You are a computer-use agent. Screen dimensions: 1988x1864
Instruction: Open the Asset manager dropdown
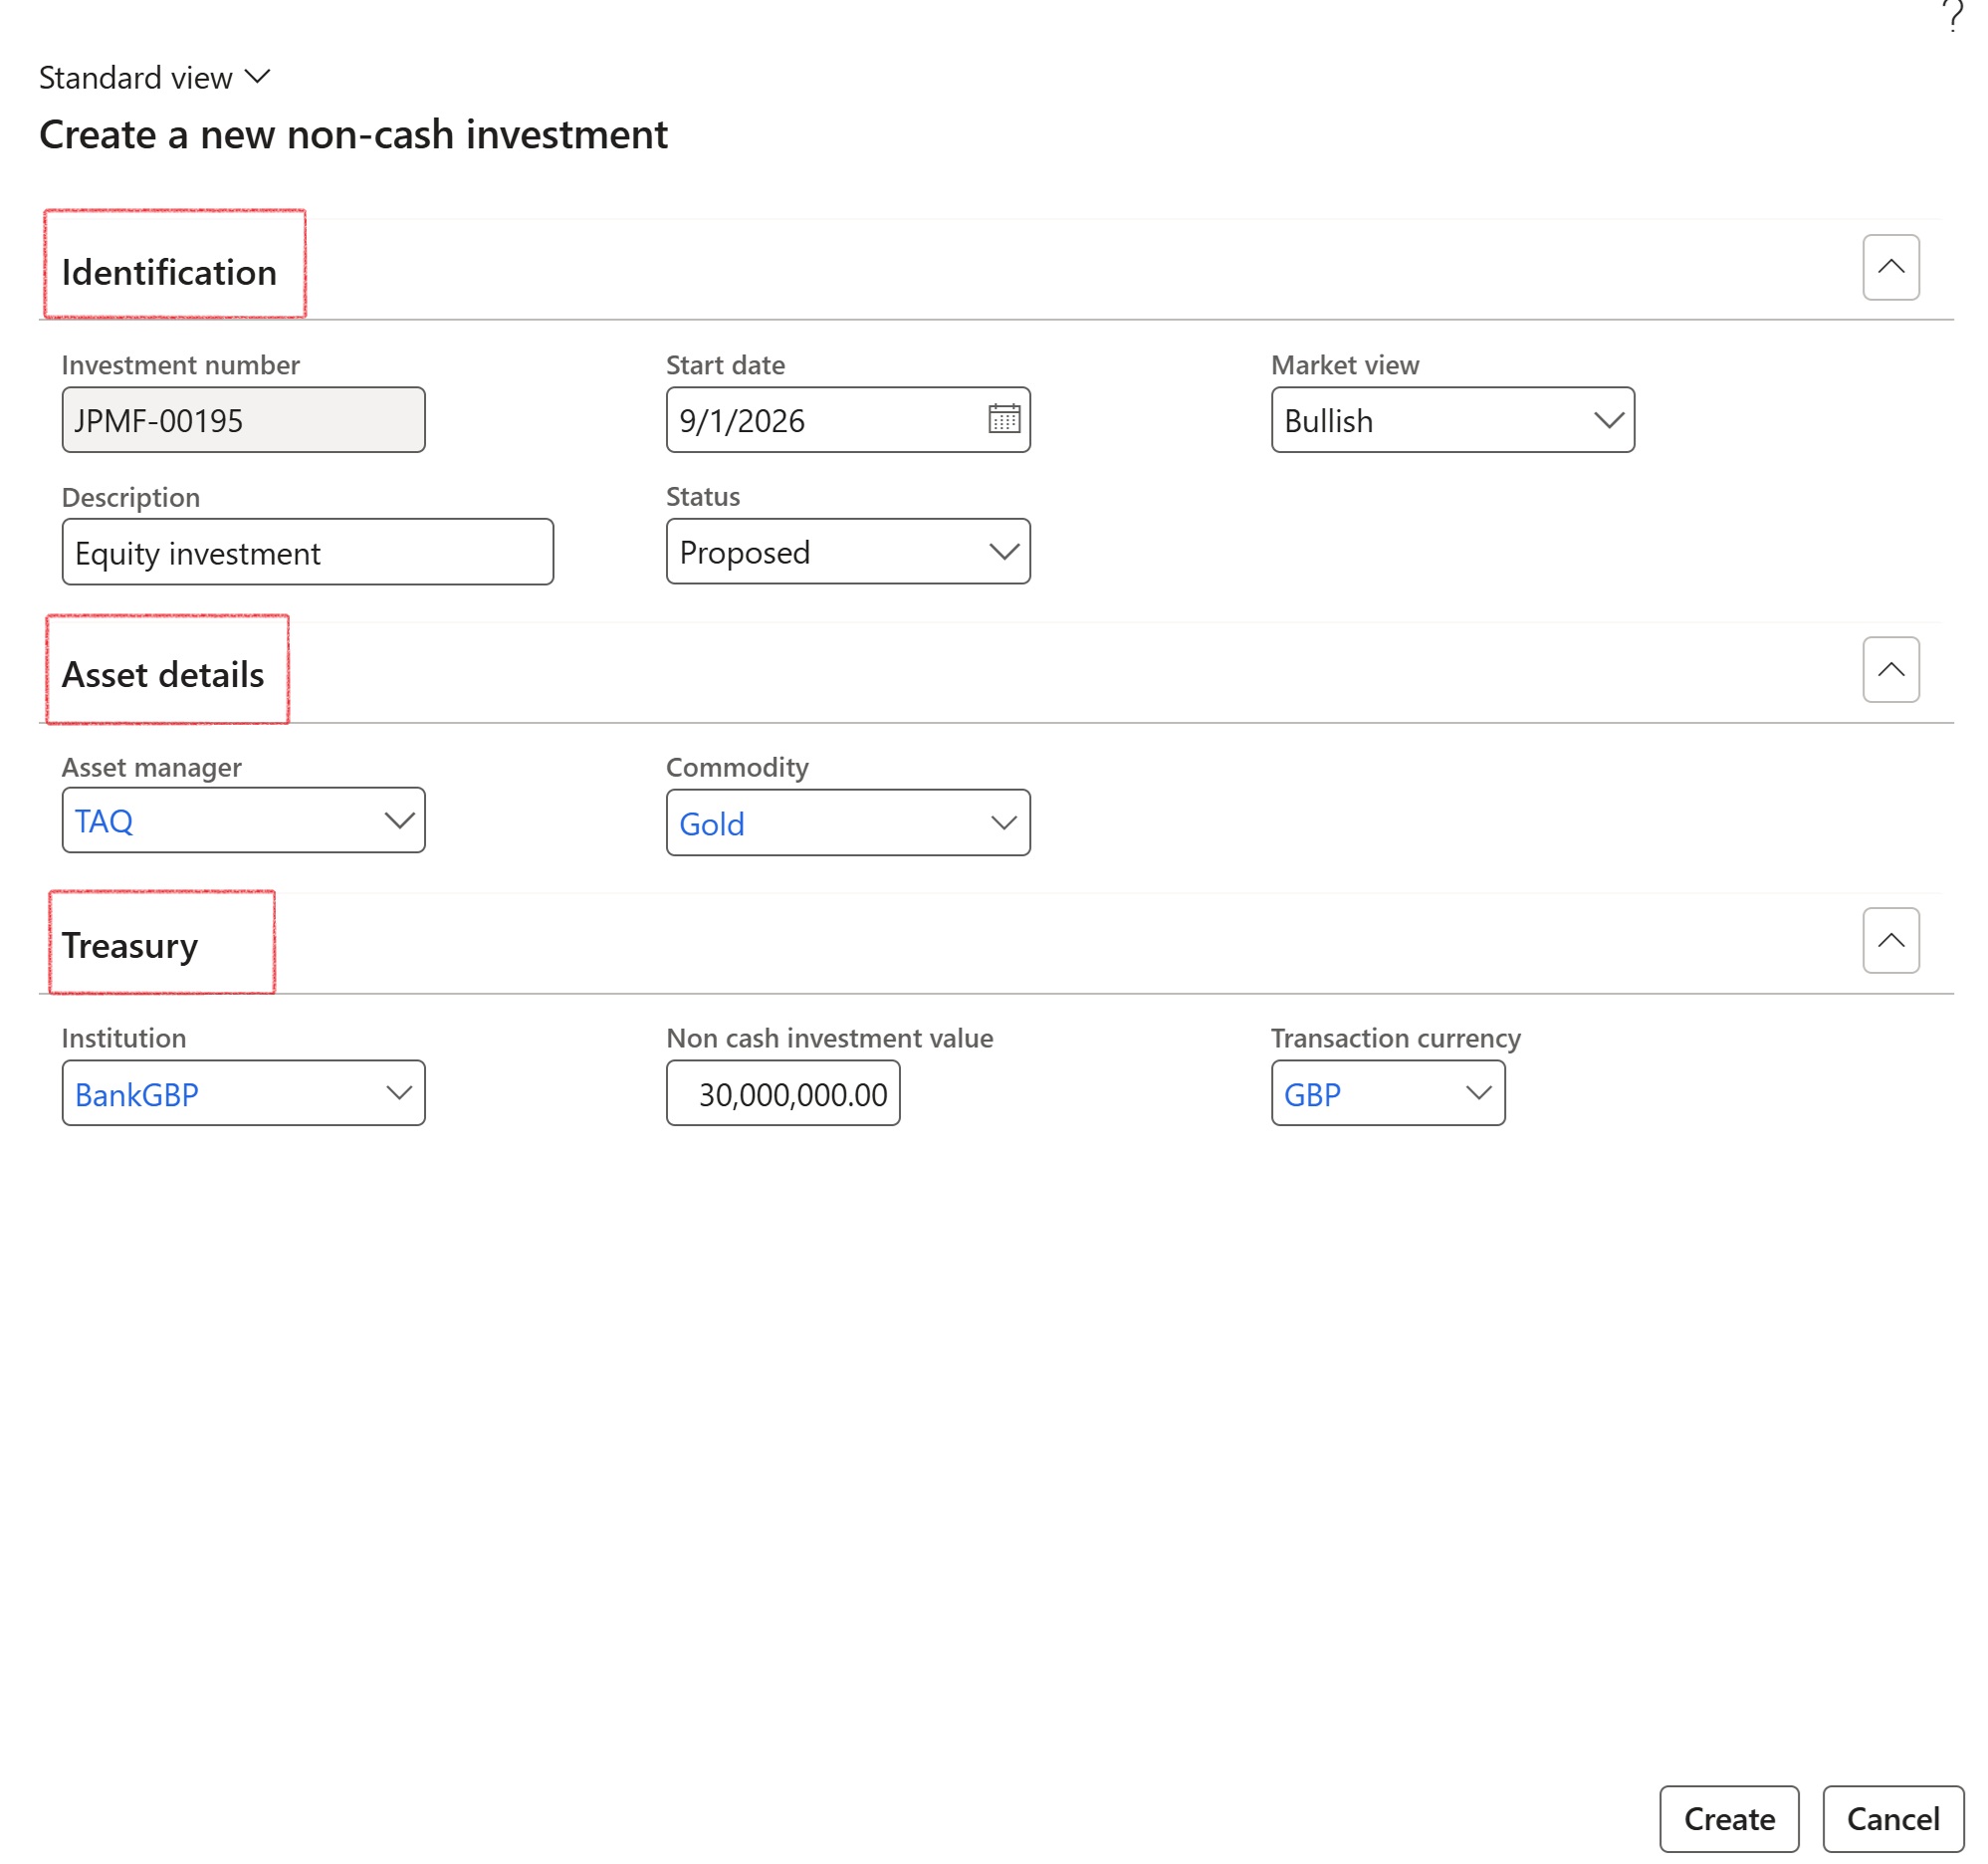243,820
